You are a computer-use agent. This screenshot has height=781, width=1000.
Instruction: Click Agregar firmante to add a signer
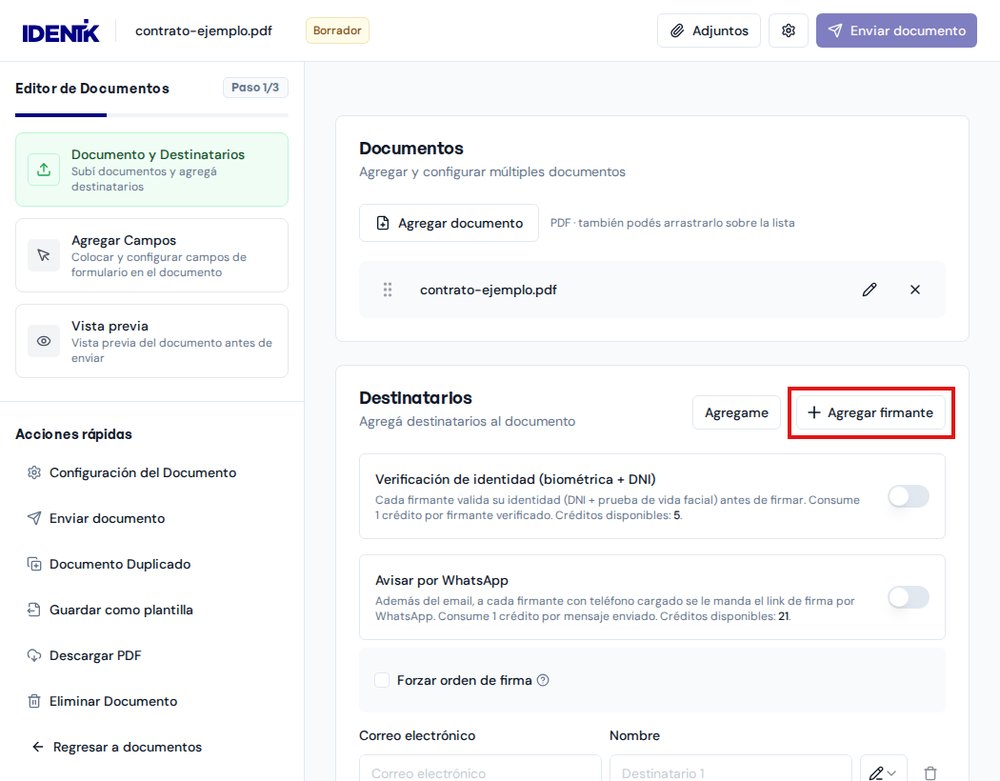click(x=871, y=412)
